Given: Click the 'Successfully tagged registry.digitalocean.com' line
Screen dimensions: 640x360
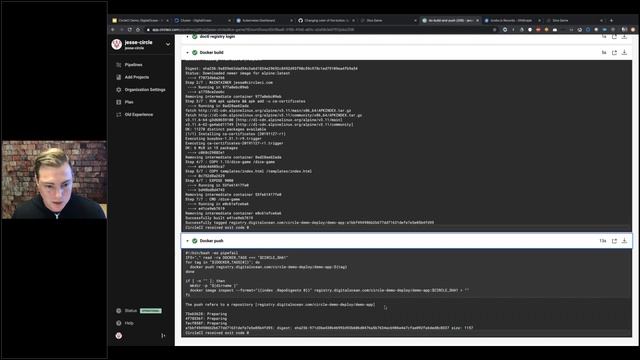Looking at the screenshot, I should point(309,223).
